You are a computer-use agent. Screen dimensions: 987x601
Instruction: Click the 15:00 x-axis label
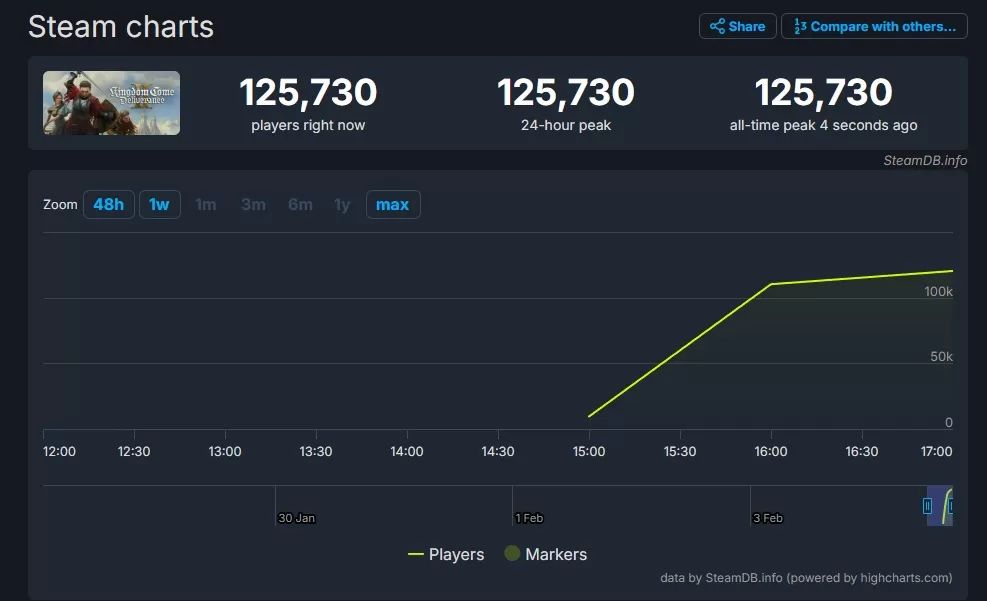(x=589, y=451)
